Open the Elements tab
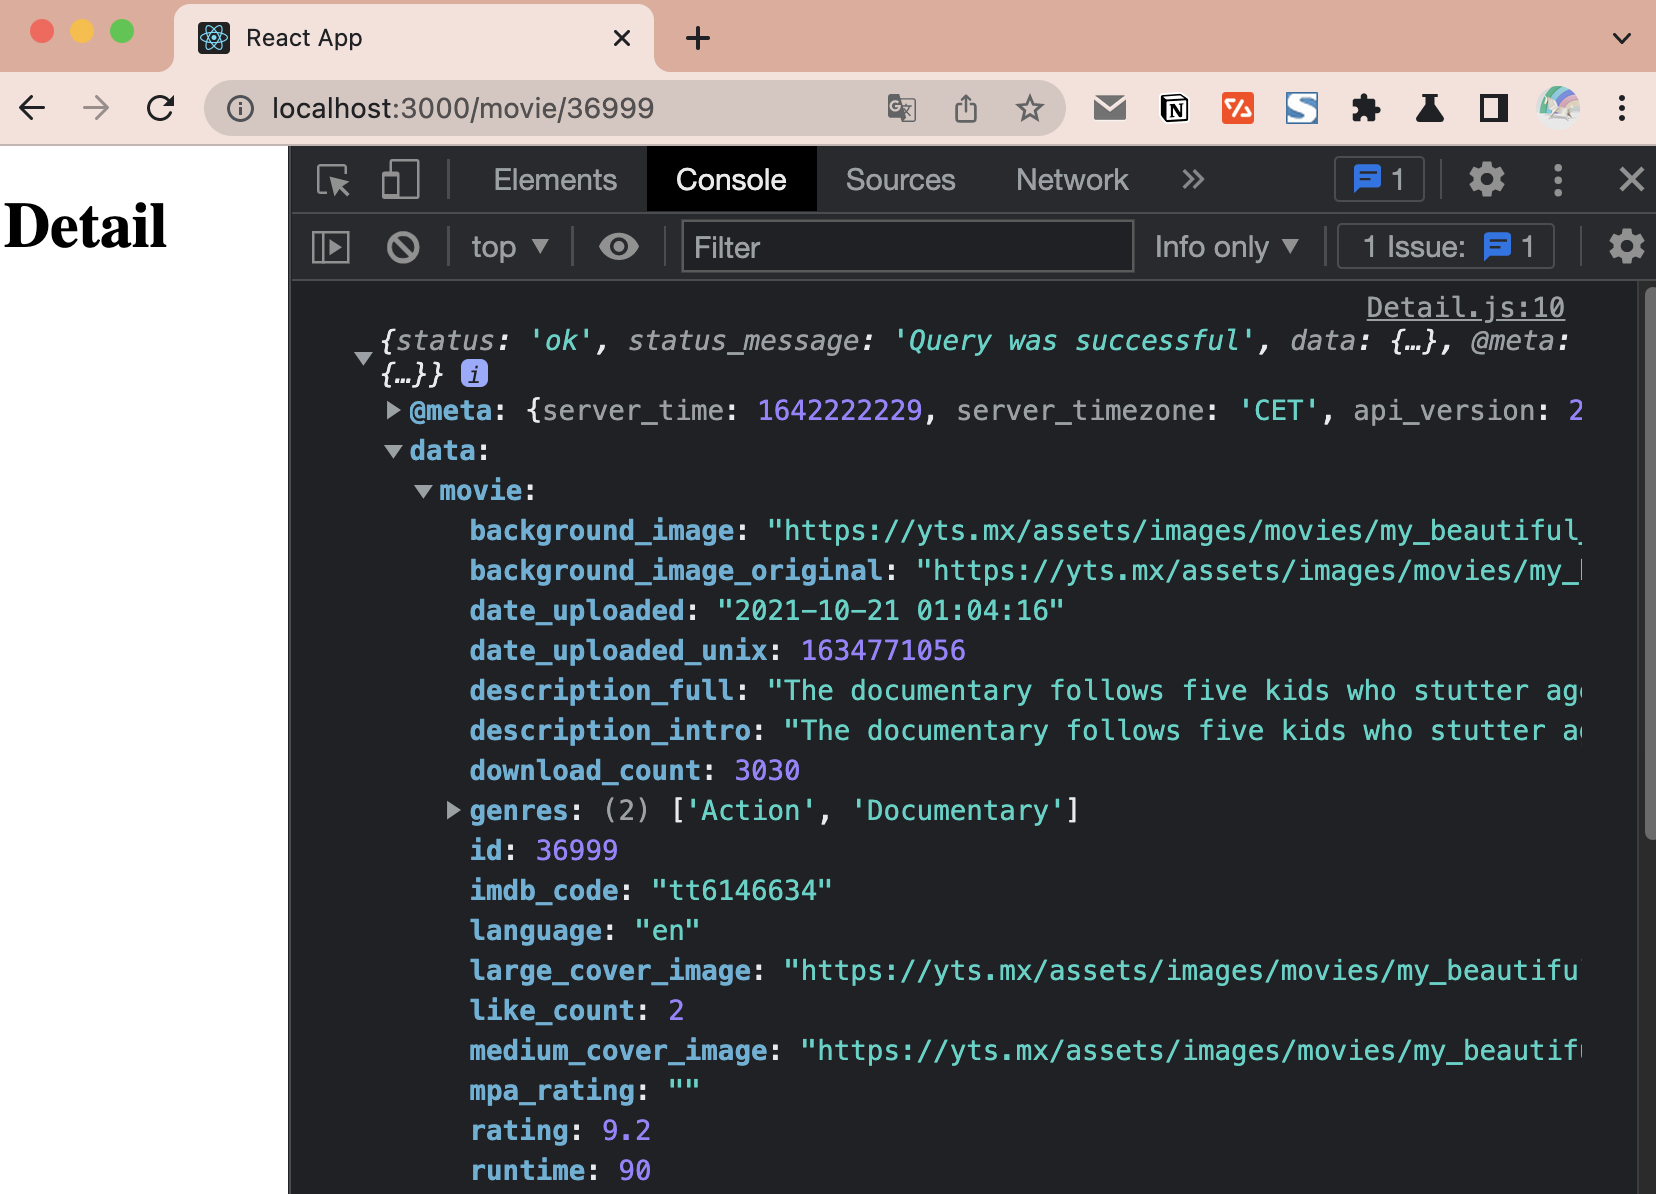The image size is (1656, 1194). coord(555,180)
